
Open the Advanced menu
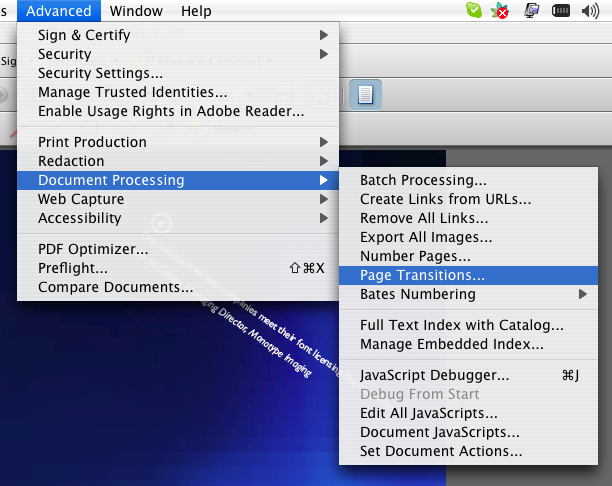59,11
